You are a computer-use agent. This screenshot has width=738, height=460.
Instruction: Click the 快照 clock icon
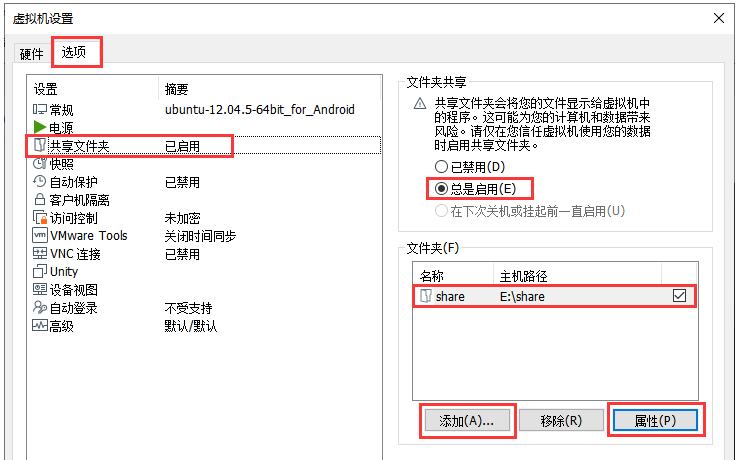(x=40, y=163)
